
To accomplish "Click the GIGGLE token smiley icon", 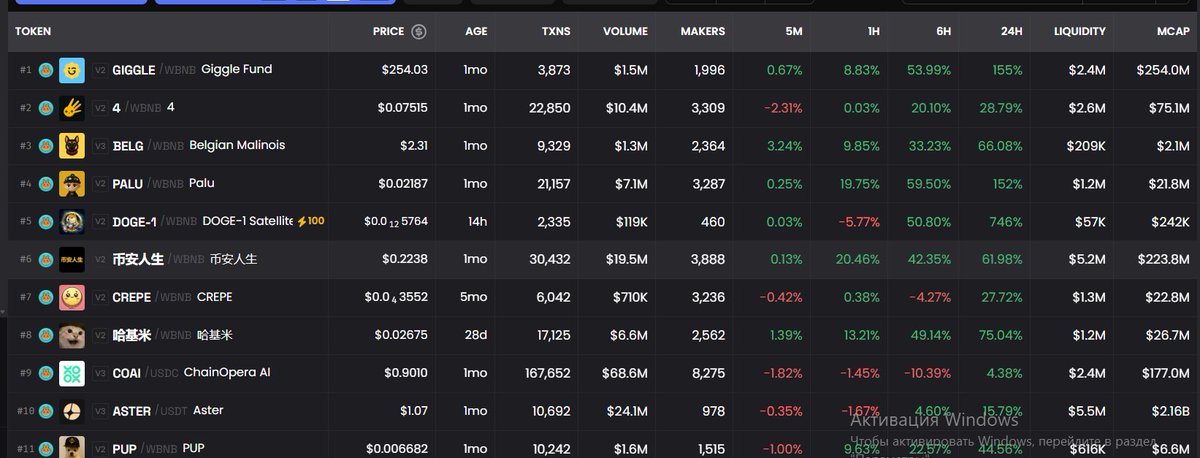I will click(72, 70).
